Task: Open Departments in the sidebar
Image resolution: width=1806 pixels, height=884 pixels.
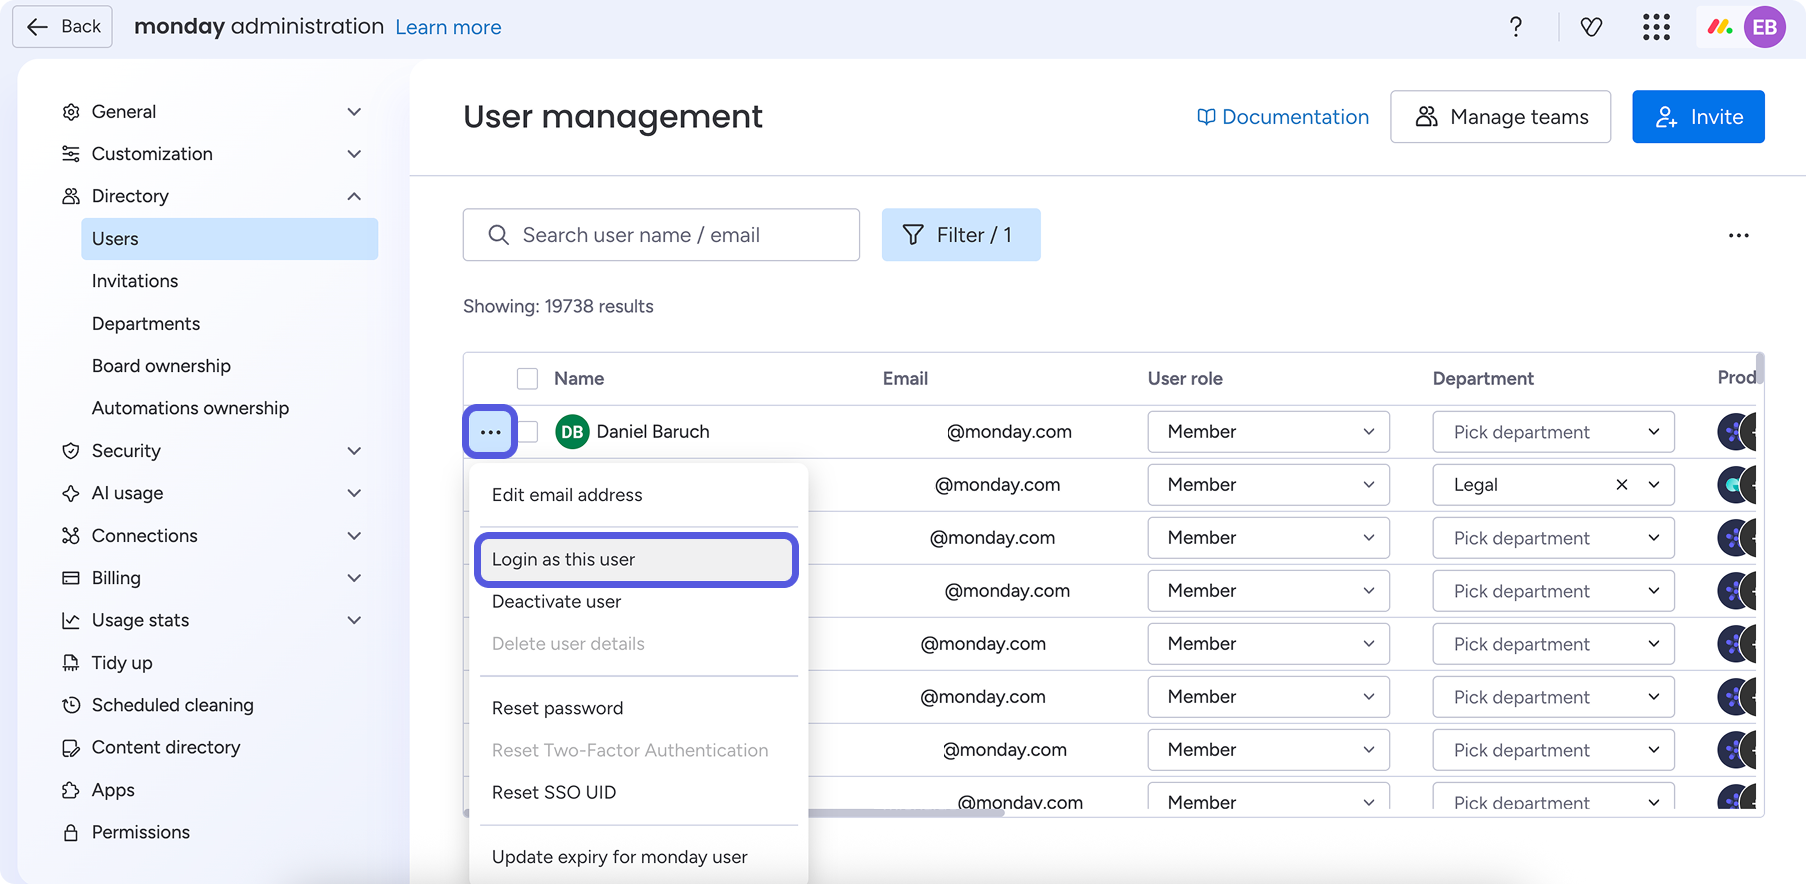Action: coord(146,324)
